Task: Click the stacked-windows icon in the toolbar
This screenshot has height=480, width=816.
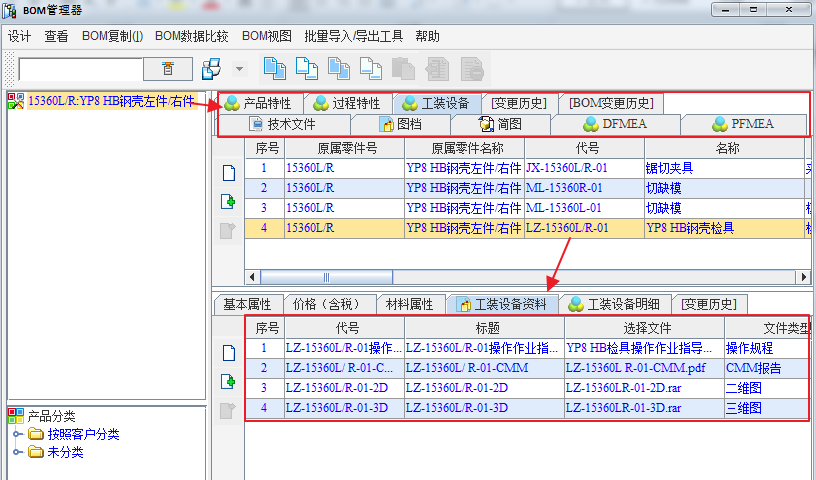Action: pos(211,68)
